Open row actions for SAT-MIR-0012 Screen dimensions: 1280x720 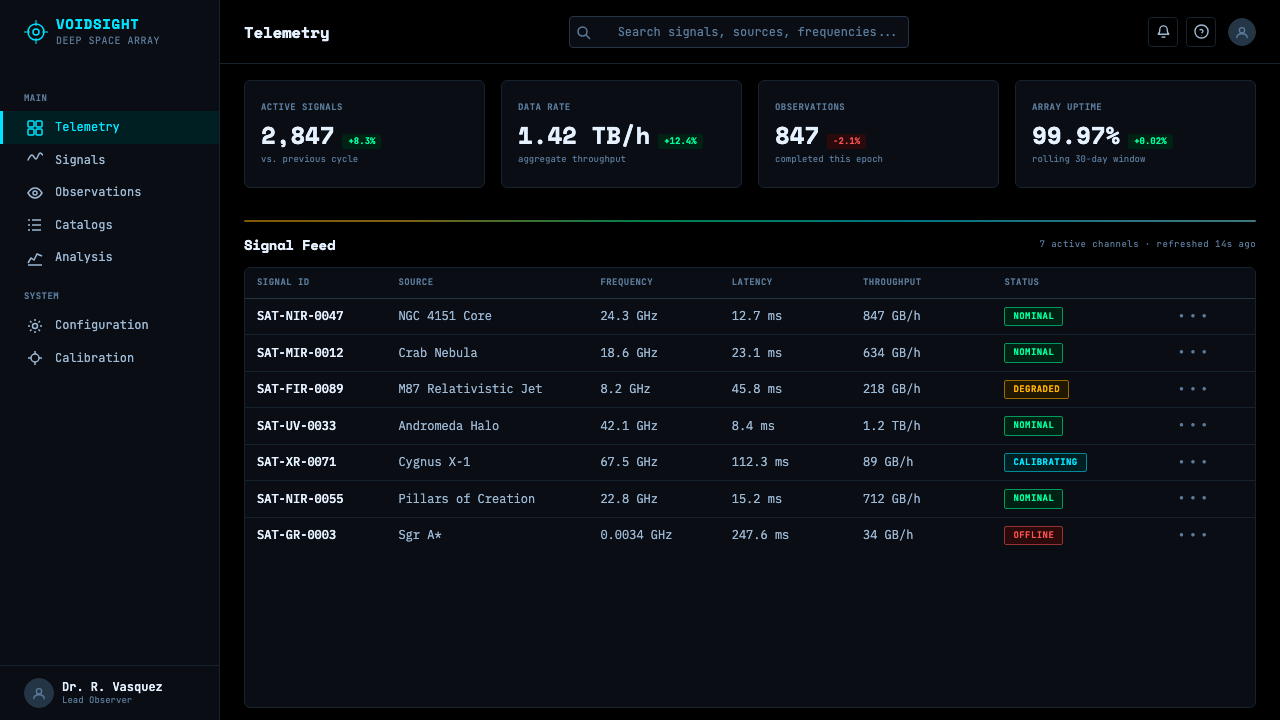click(x=1193, y=352)
